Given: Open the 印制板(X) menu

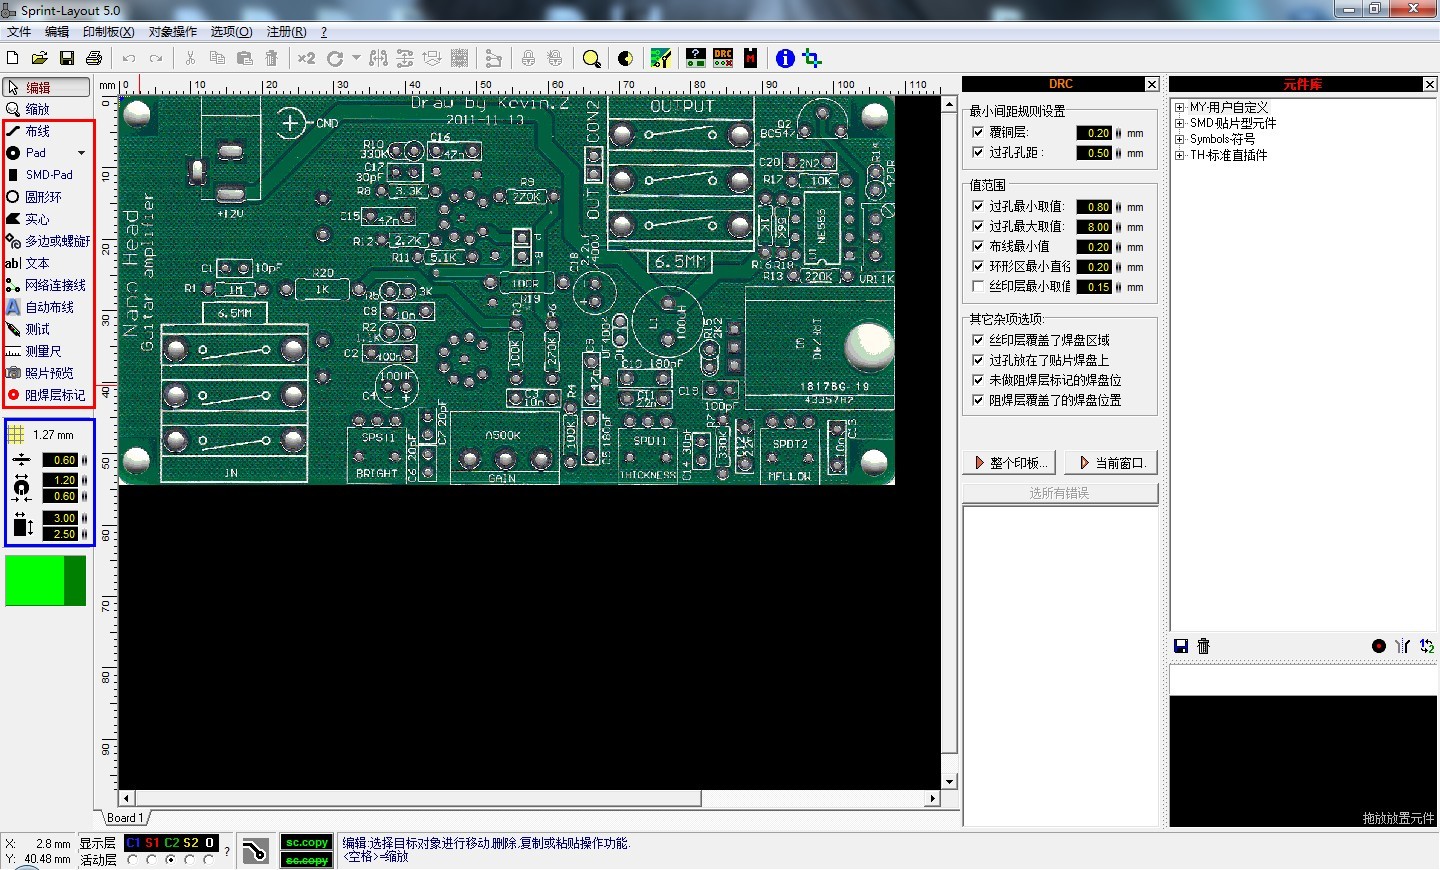Looking at the screenshot, I should tap(108, 32).
